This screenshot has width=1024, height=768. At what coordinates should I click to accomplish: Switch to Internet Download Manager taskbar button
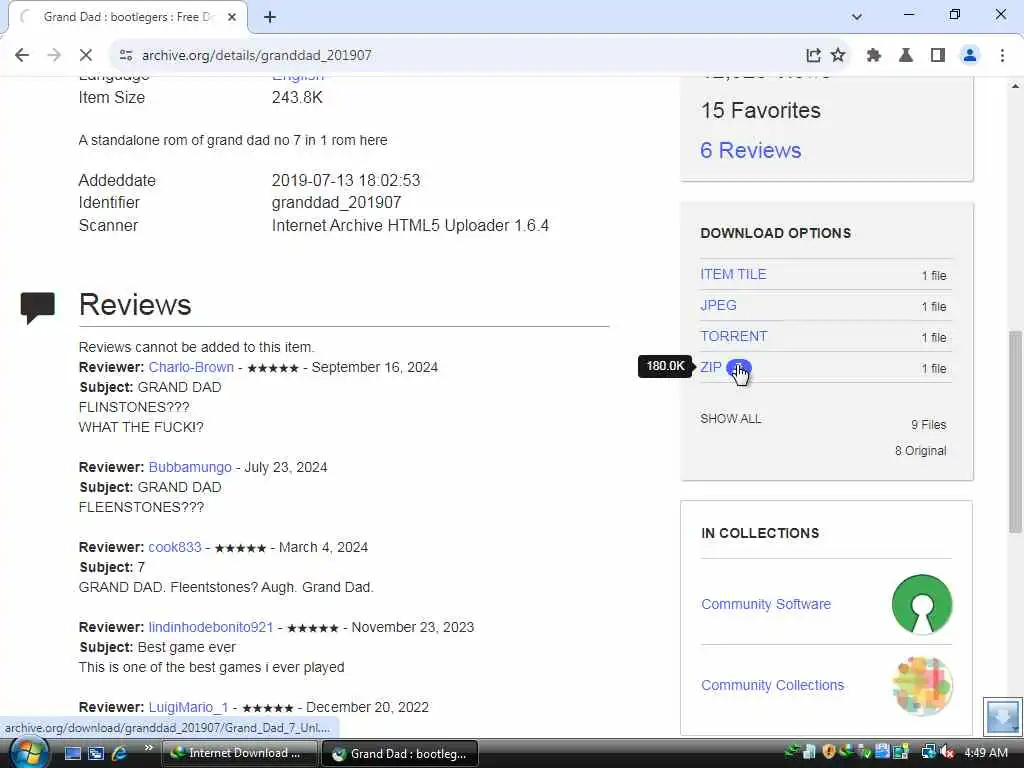(239, 753)
